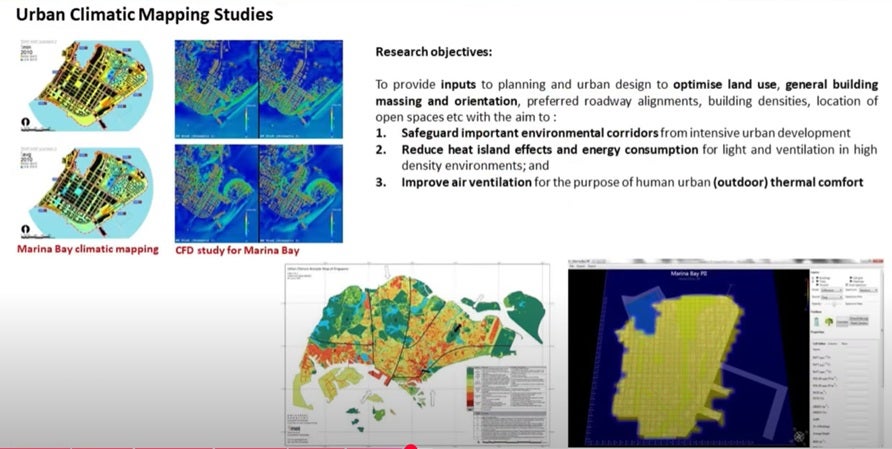Click the 'Marina Bay PII' title in 3D view
The width and height of the screenshot is (892, 449).
(688, 274)
